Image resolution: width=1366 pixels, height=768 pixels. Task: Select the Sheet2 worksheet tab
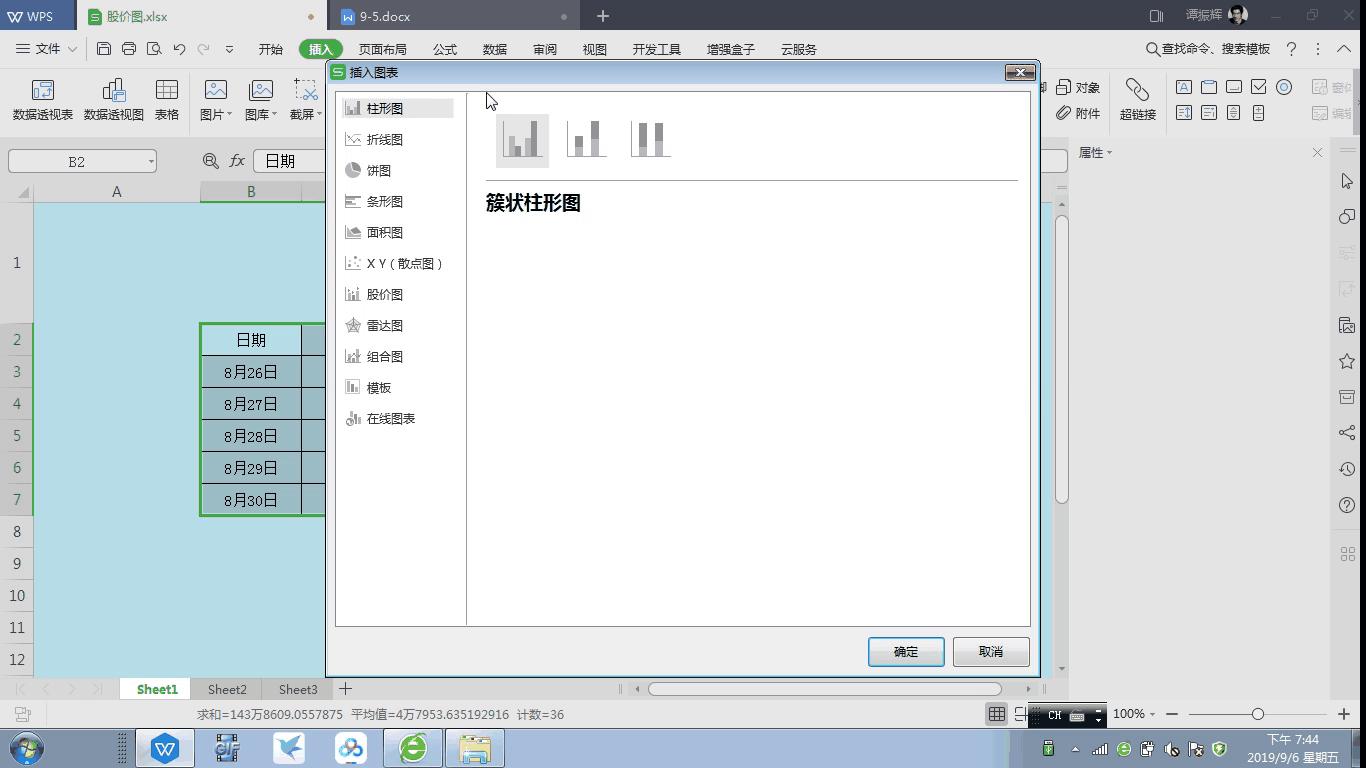[x=227, y=689]
